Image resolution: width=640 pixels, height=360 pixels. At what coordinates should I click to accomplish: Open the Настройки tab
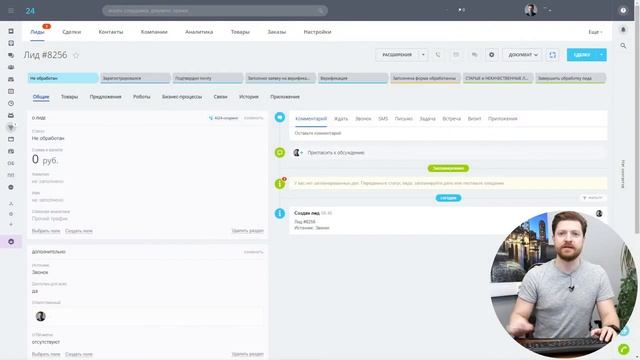[x=317, y=32]
